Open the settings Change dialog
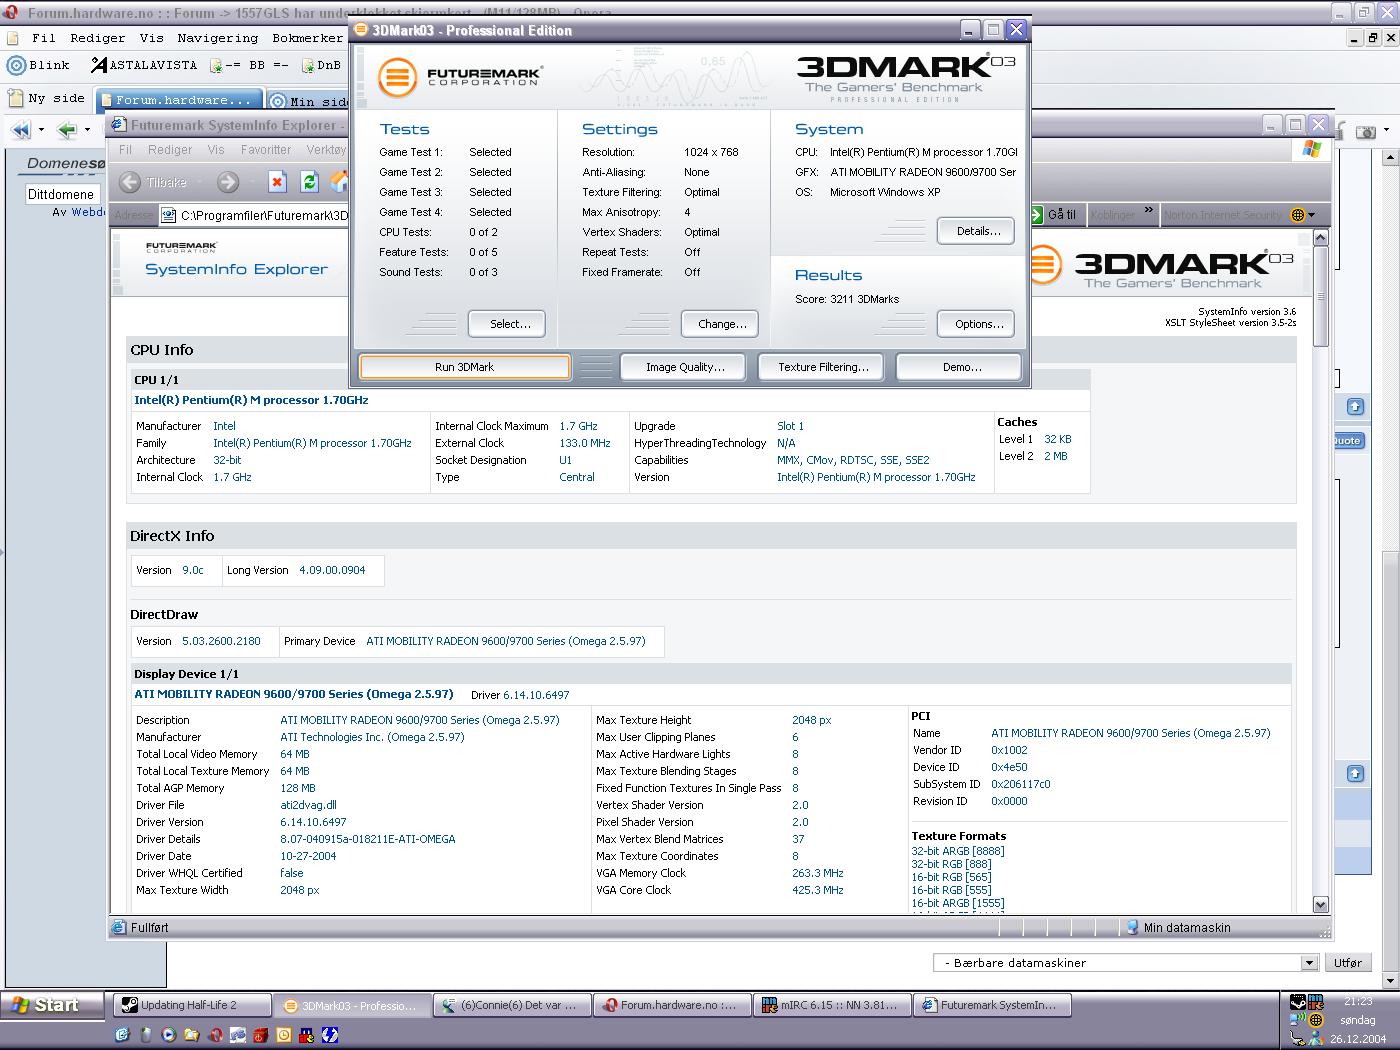The width and height of the screenshot is (1400, 1050). (720, 324)
